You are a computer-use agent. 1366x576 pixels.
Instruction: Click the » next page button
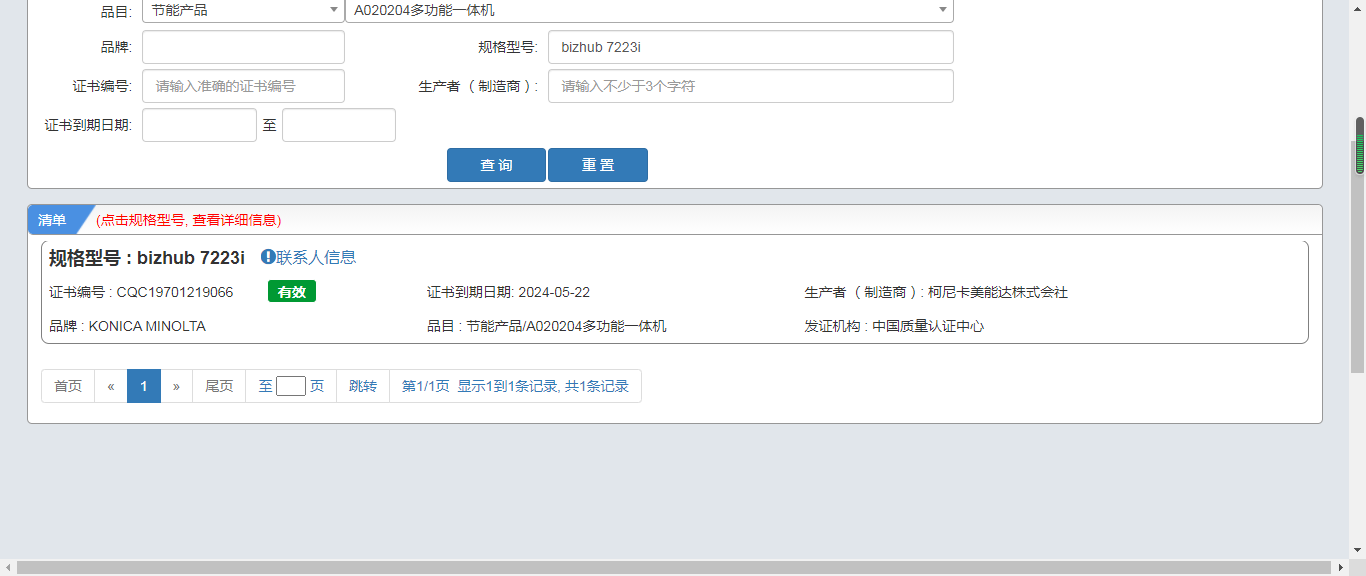tap(176, 386)
